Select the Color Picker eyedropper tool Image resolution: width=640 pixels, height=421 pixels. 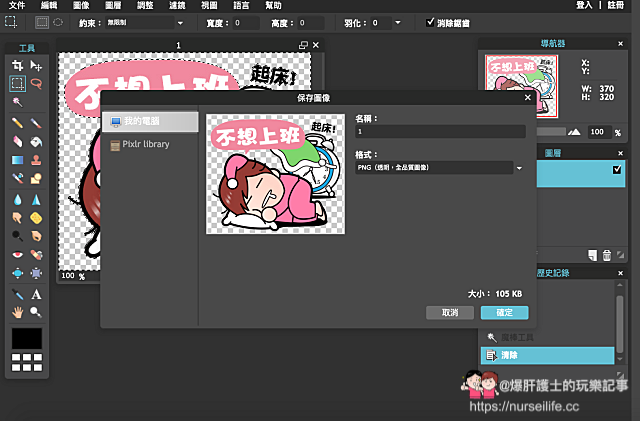click(17, 294)
